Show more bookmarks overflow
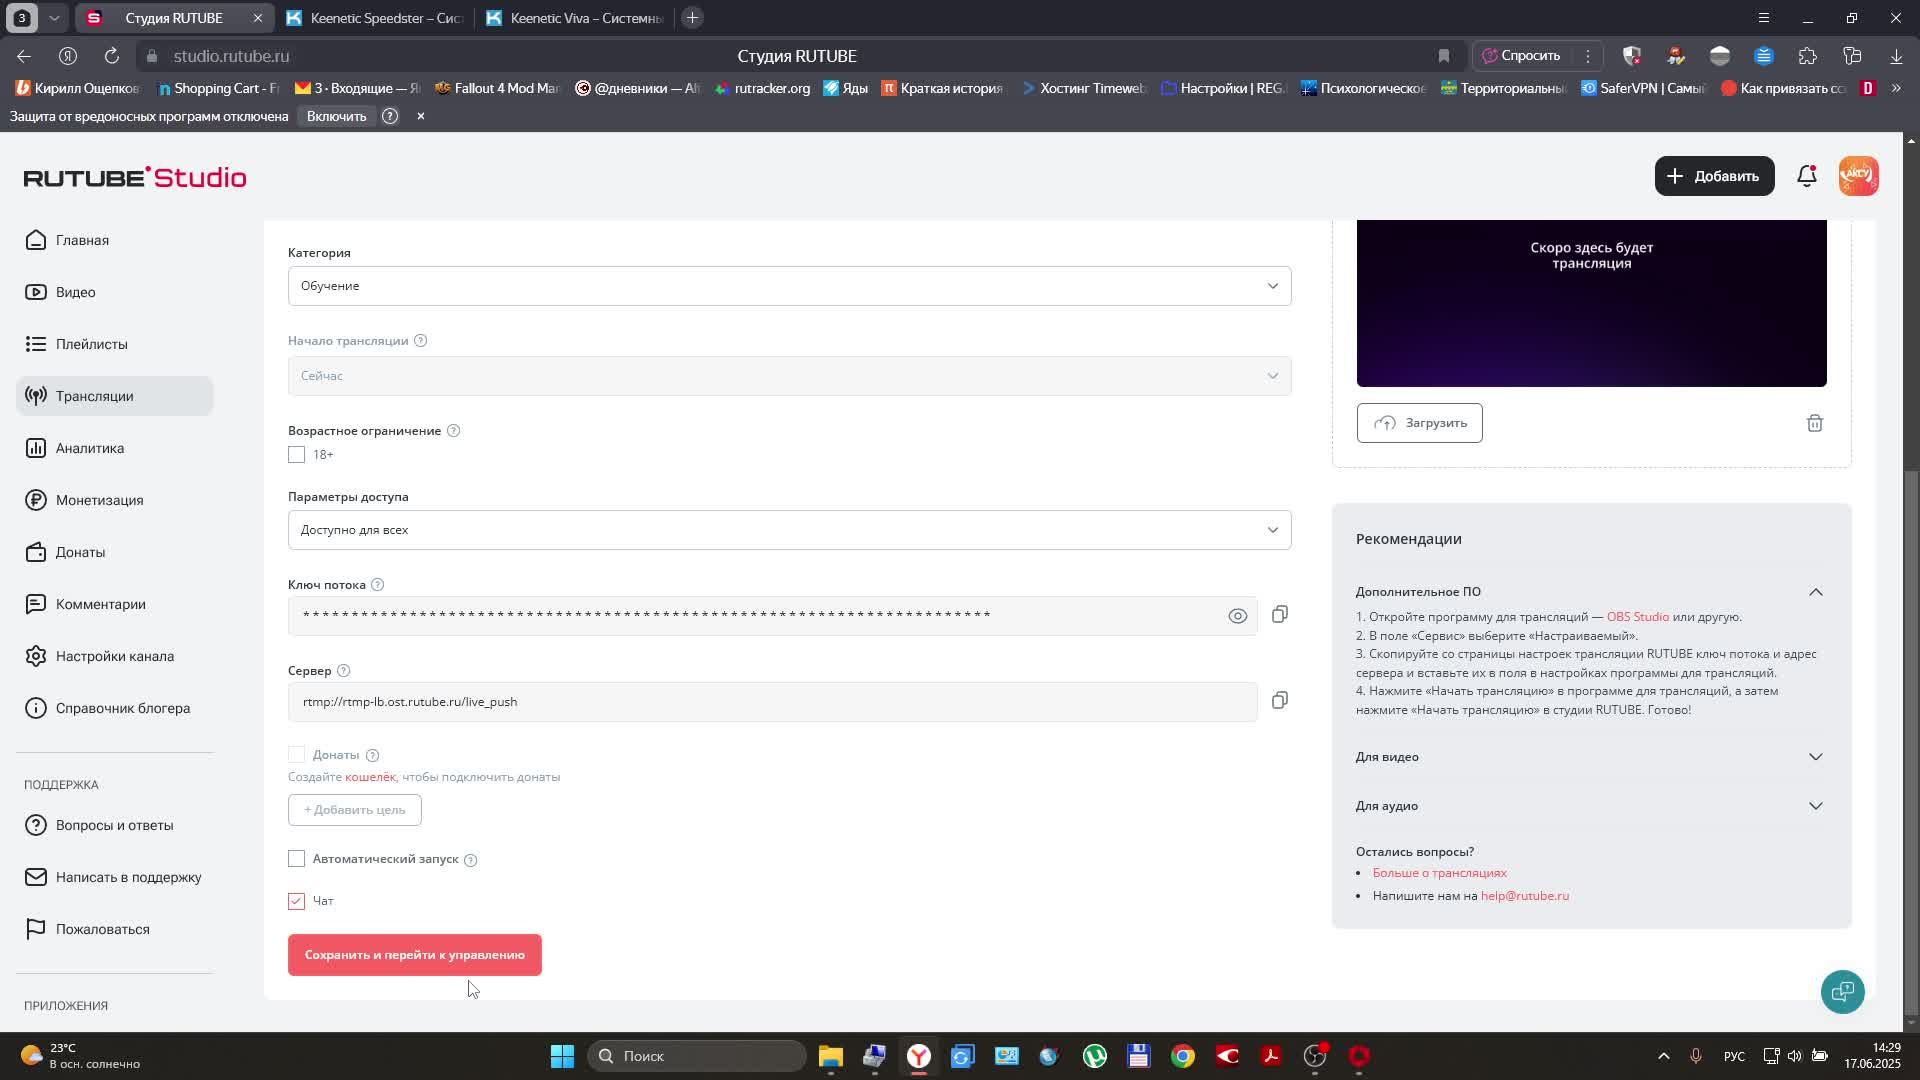This screenshot has width=1920, height=1080. 1896,88
